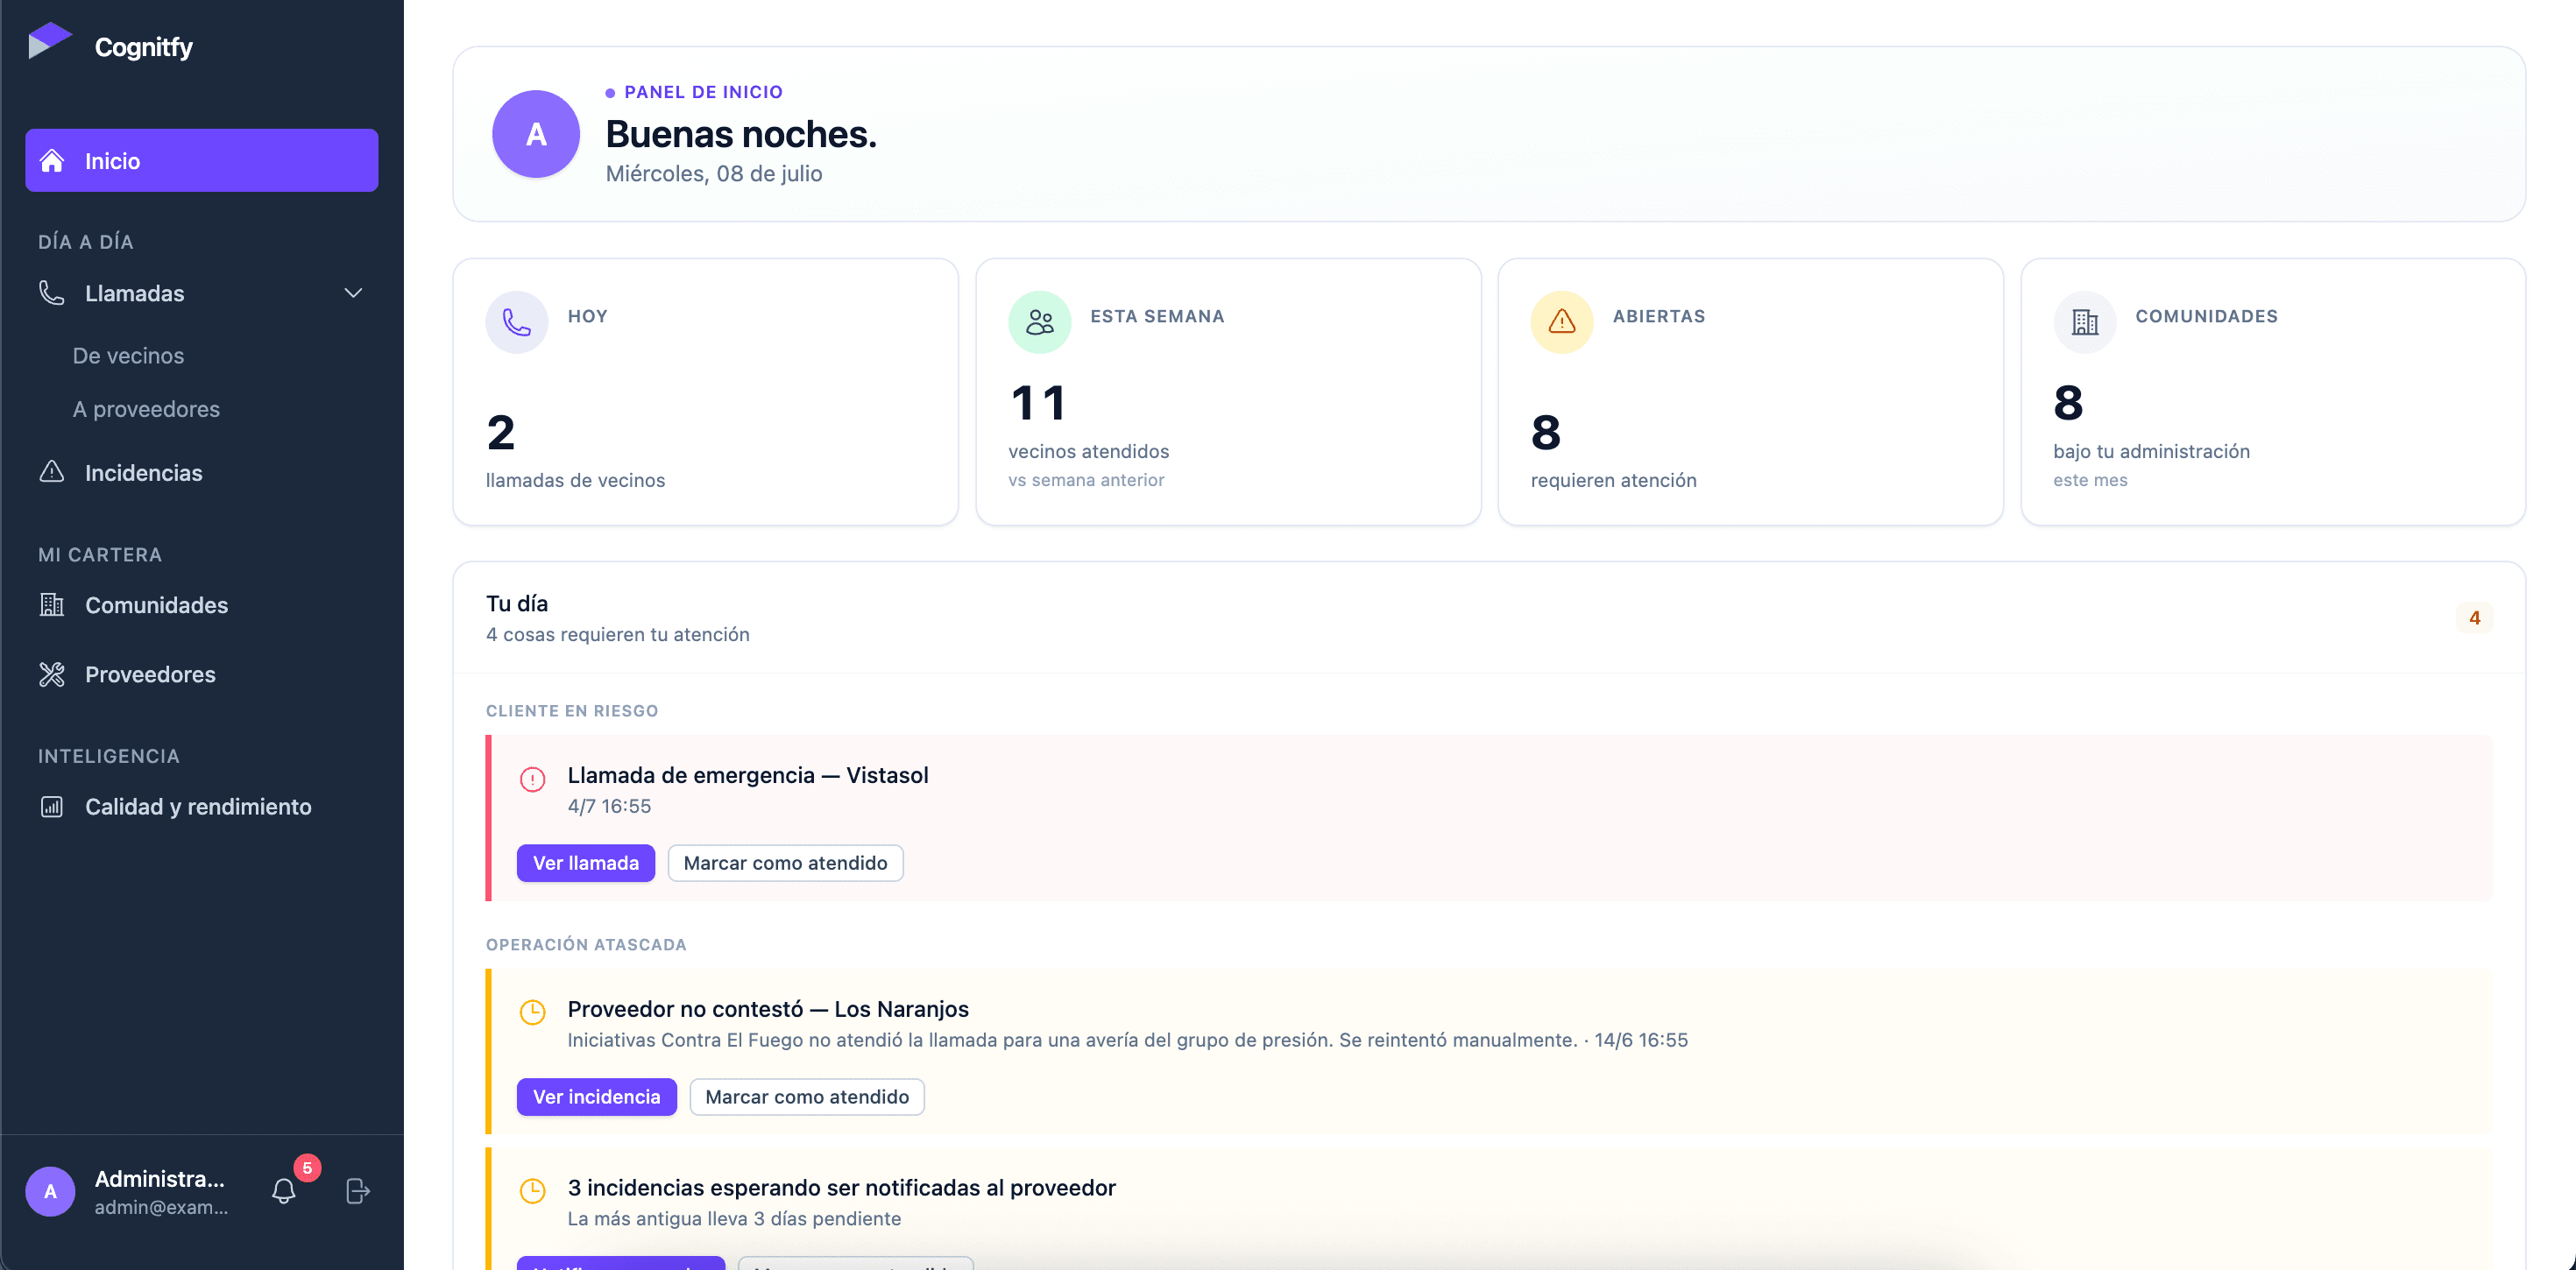Open the HOY llamadas de vecinos card
The height and width of the screenshot is (1270, 2576).
coord(706,392)
